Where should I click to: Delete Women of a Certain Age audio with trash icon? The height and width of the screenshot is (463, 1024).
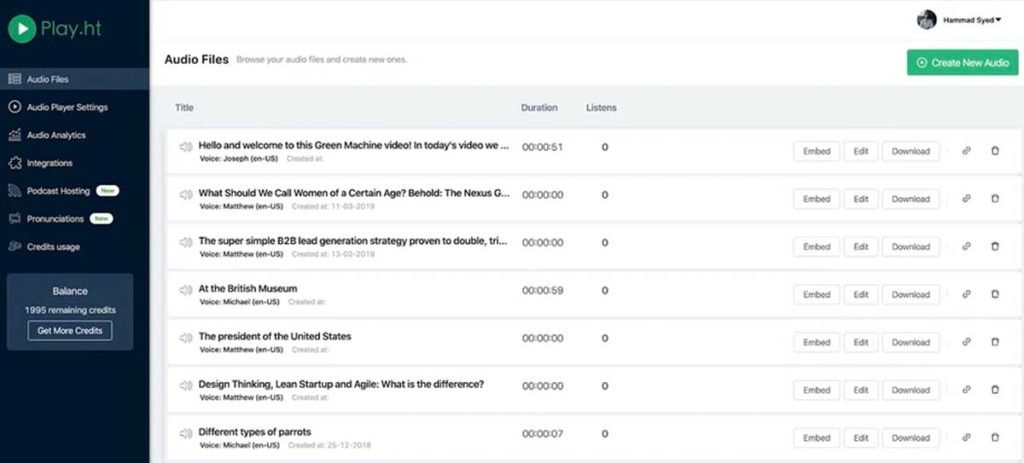[995, 199]
